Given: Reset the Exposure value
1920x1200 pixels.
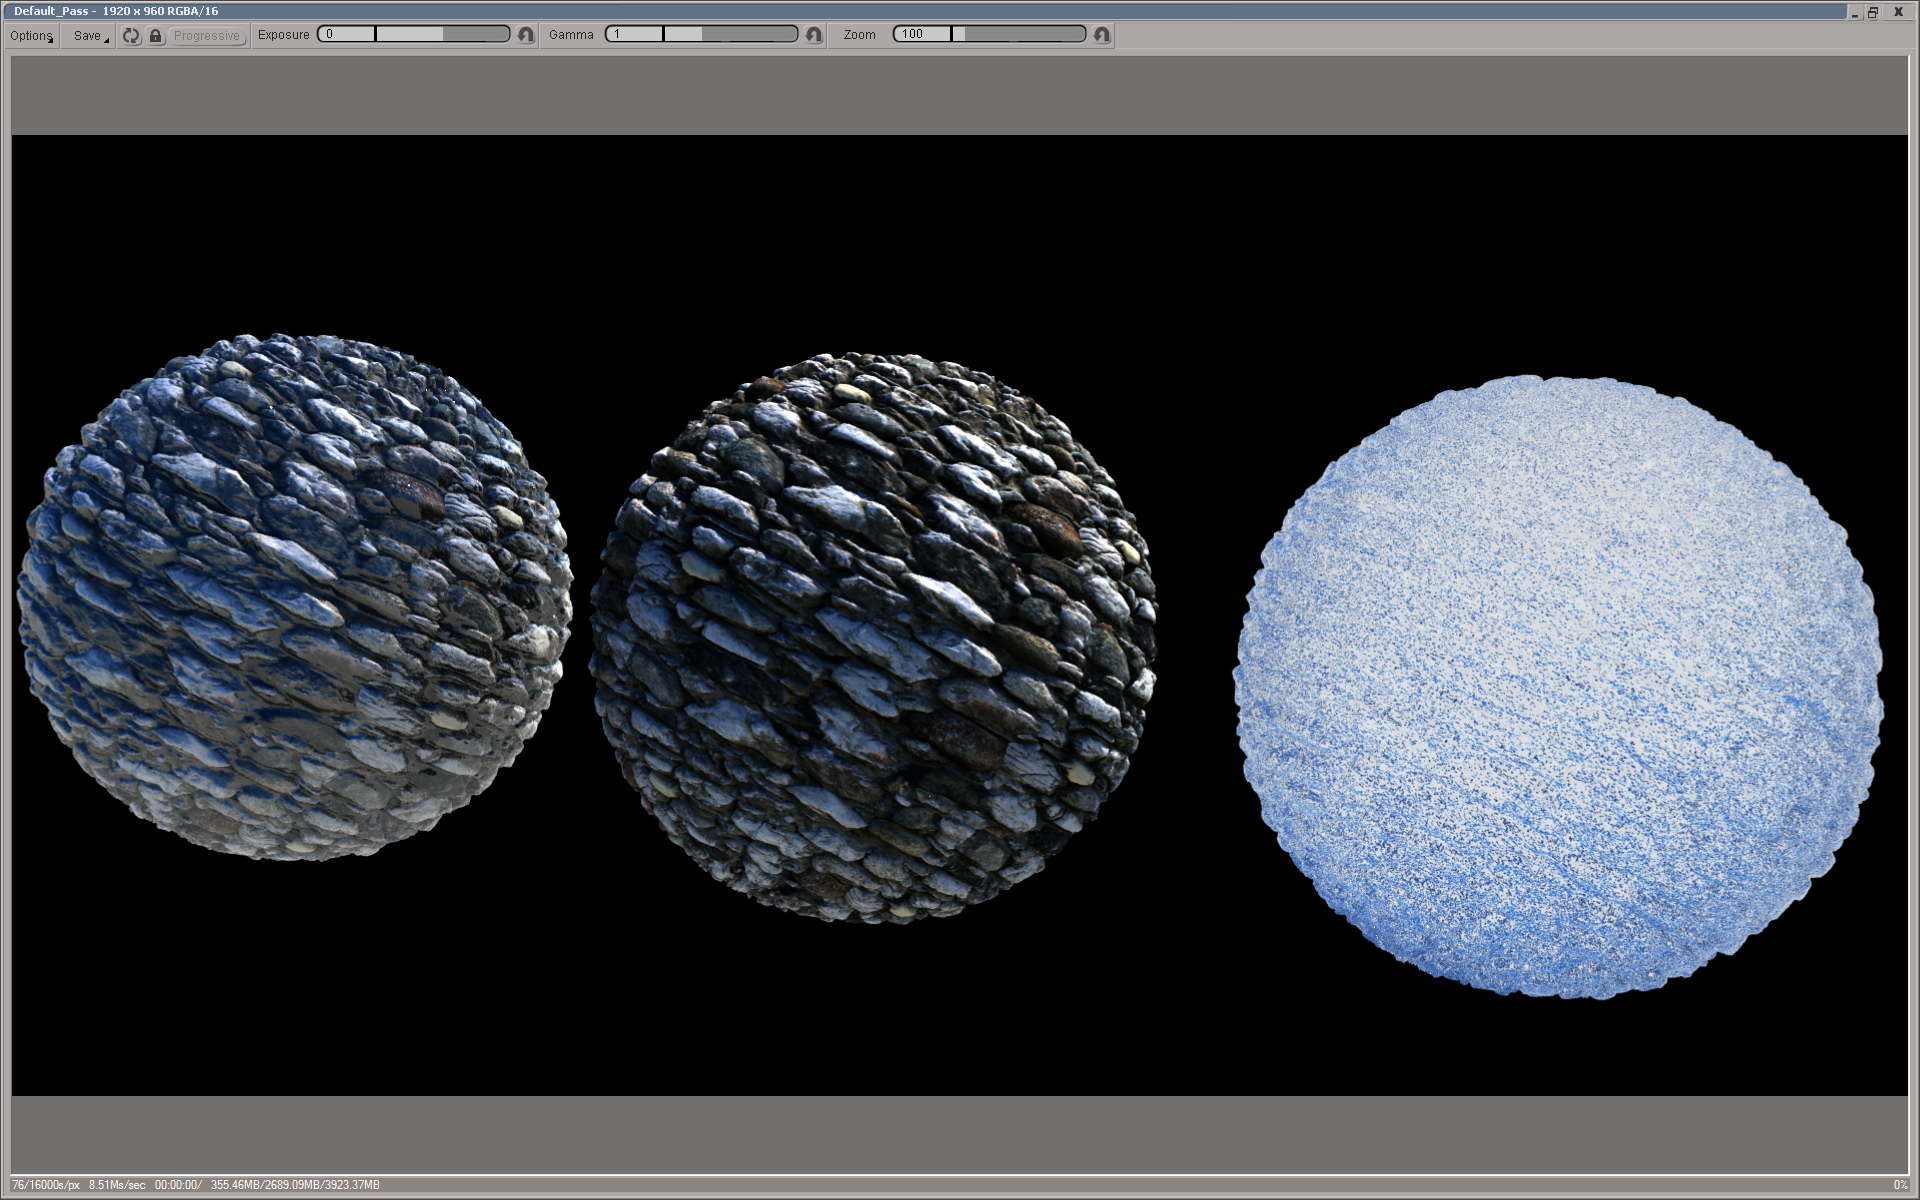Looking at the screenshot, I should pyautogui.click(x=526, y=35).
